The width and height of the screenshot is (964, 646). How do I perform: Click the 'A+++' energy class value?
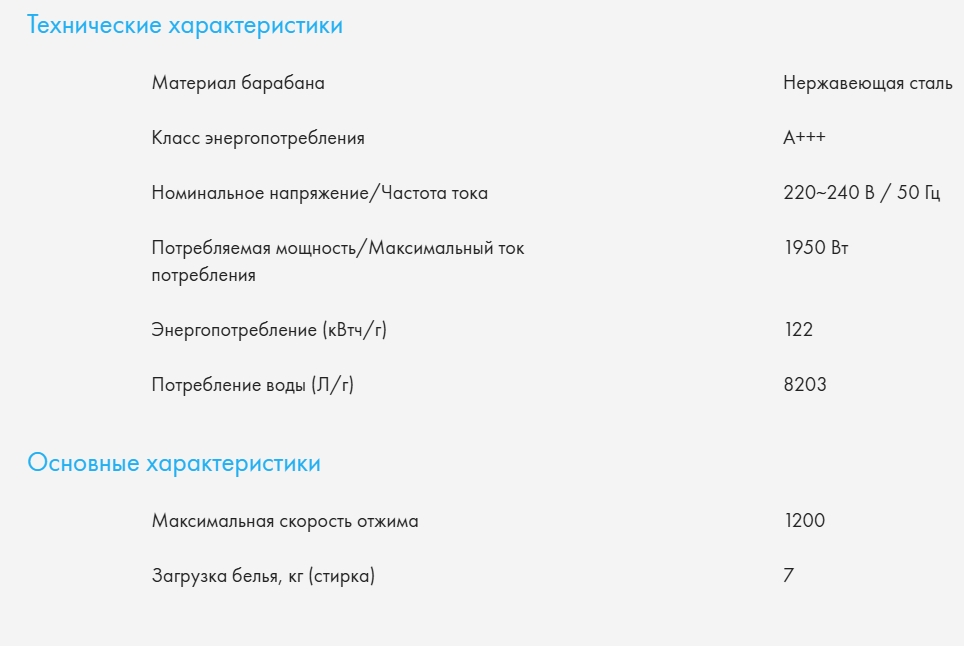(x=804, y=139)
